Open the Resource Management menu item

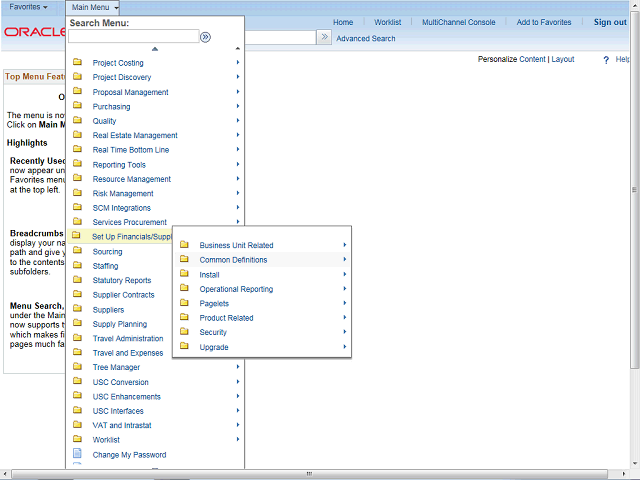131,179
